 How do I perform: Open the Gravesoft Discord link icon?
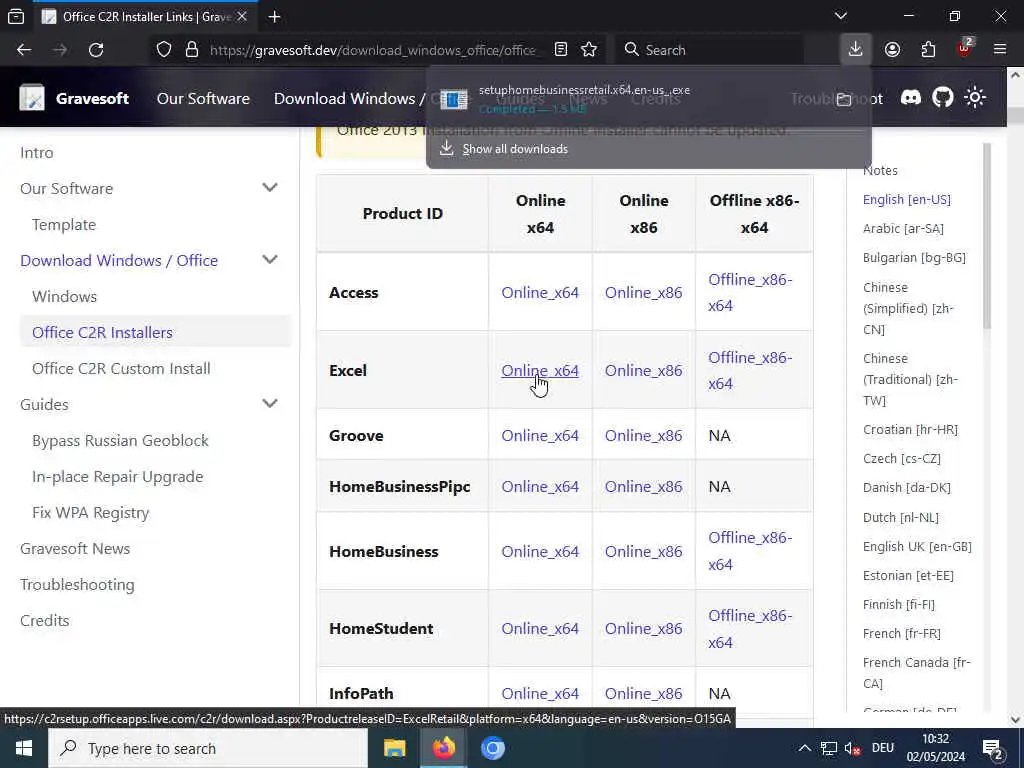(910, 98)
